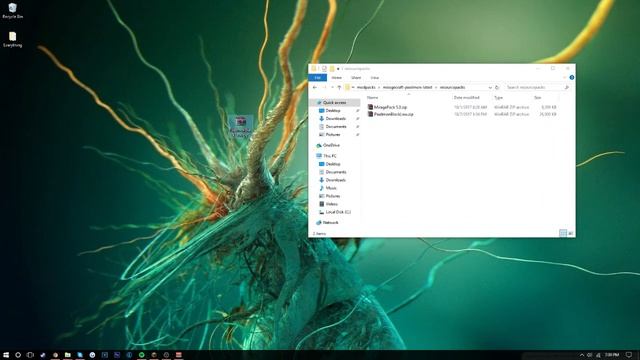Refresh the current folder

(497, 87)
